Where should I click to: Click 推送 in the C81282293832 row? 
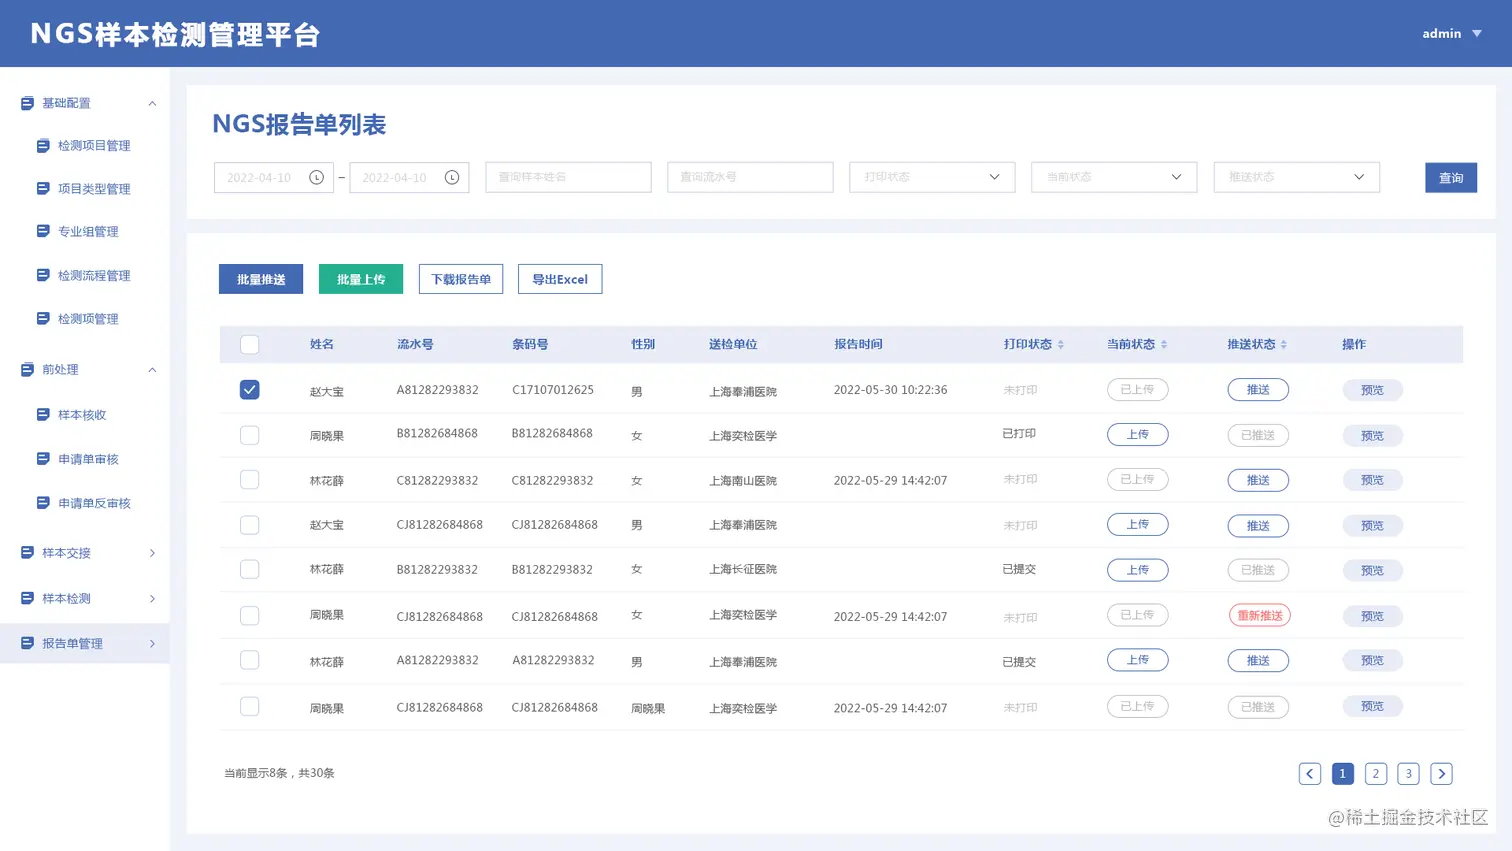coord(1258,480)
